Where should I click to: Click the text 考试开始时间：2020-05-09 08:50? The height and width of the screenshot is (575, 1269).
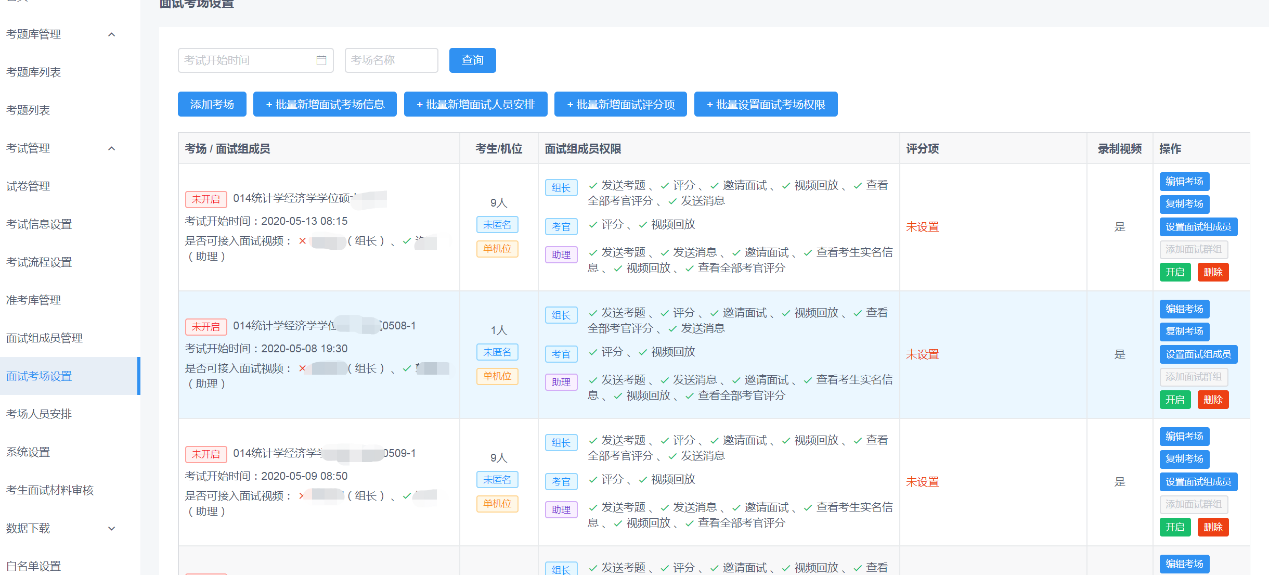(x=266, y=476)
